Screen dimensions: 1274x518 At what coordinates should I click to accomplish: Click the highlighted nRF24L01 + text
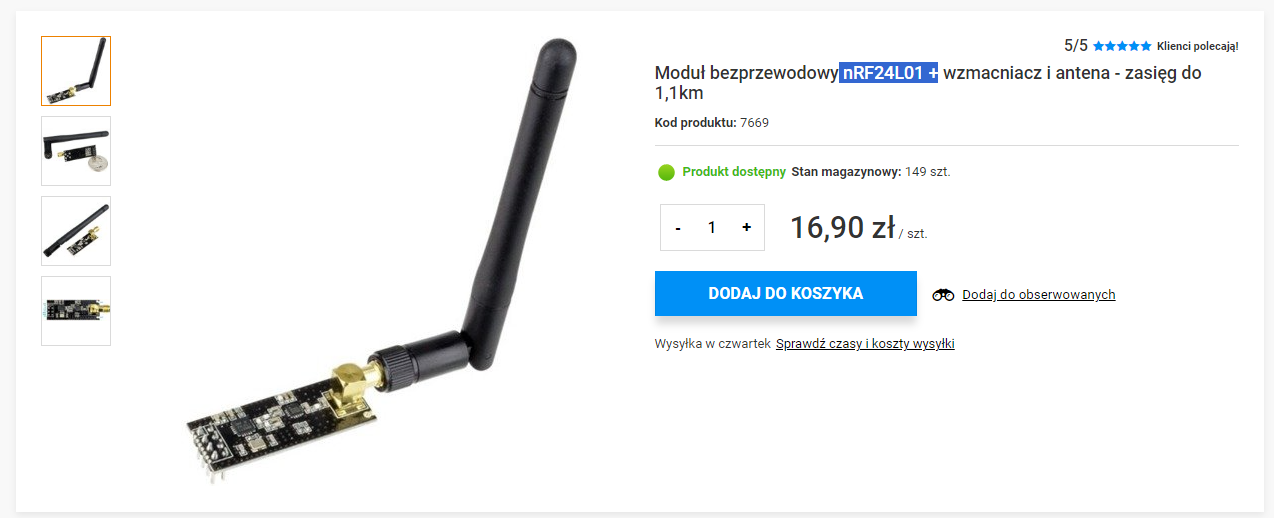click(x=889, y=73)
